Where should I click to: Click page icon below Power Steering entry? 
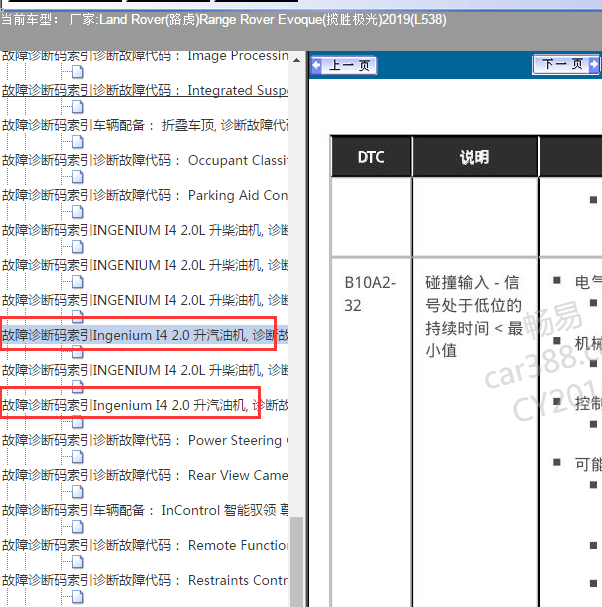click(x=78, y=457)
